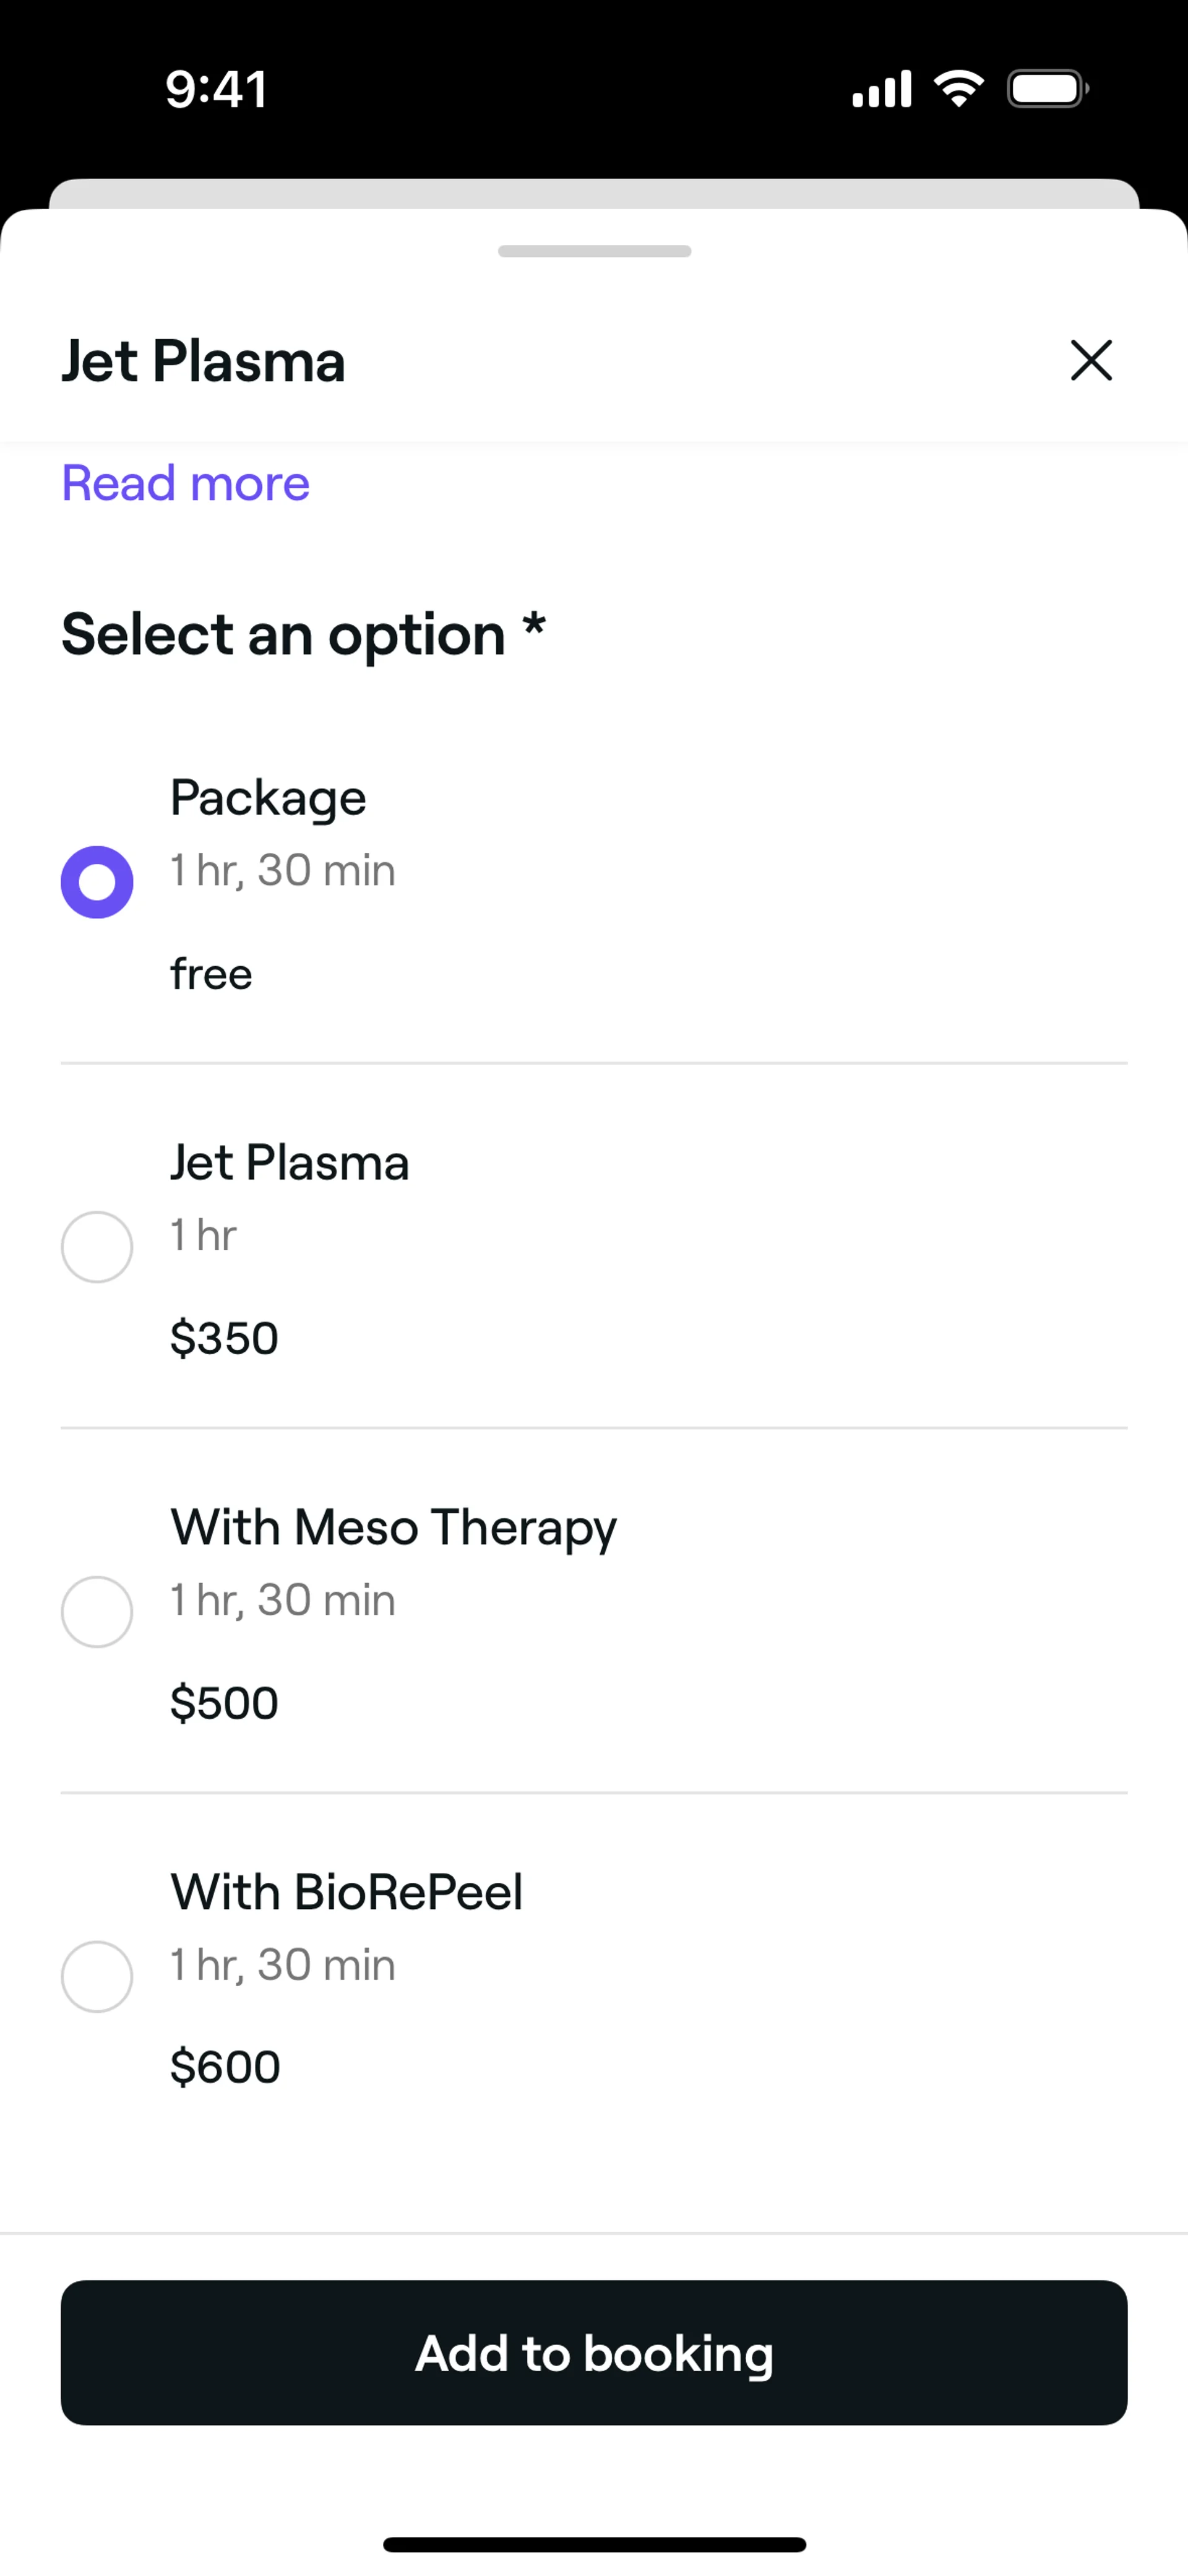Tap the "Package" option title text

[268, 798]
